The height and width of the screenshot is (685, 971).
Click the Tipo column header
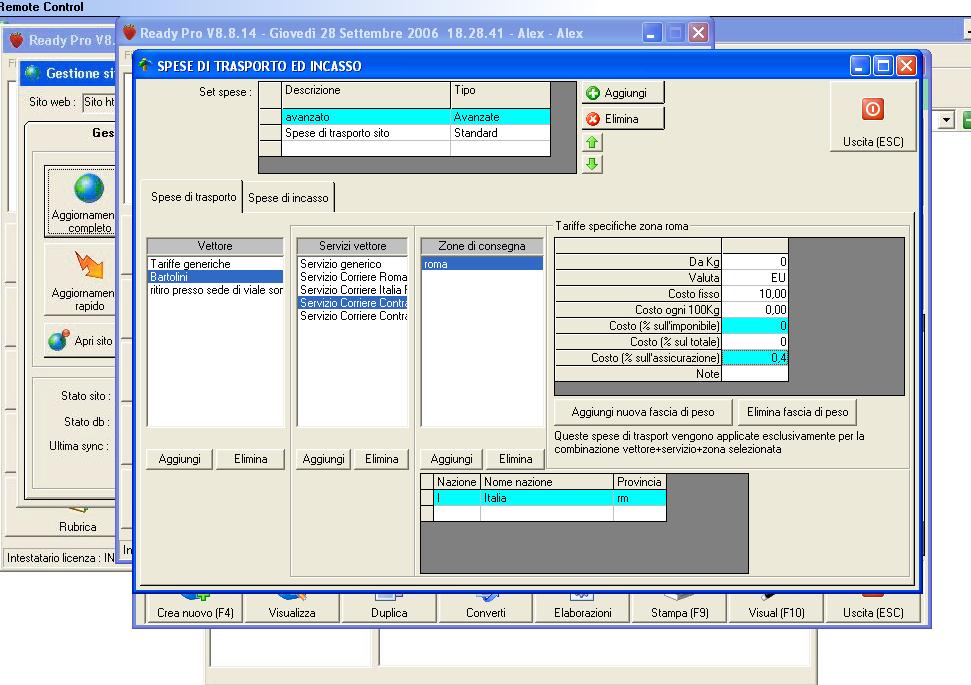coord(500,94)
